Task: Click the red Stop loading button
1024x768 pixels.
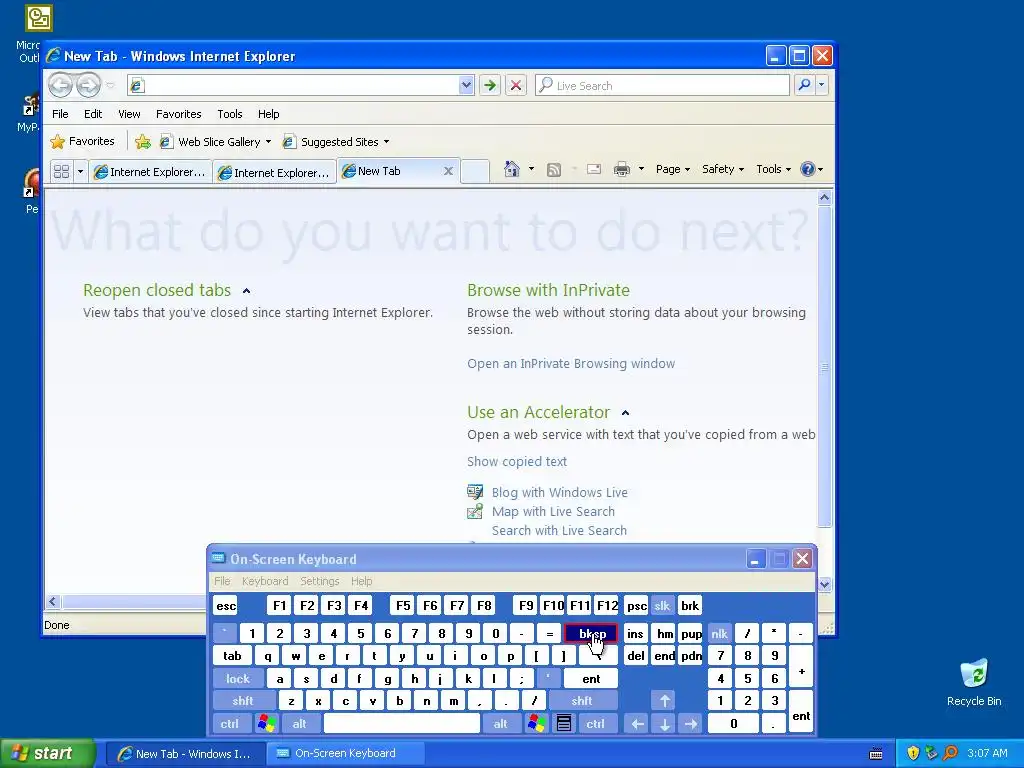Action: point(516,85)
